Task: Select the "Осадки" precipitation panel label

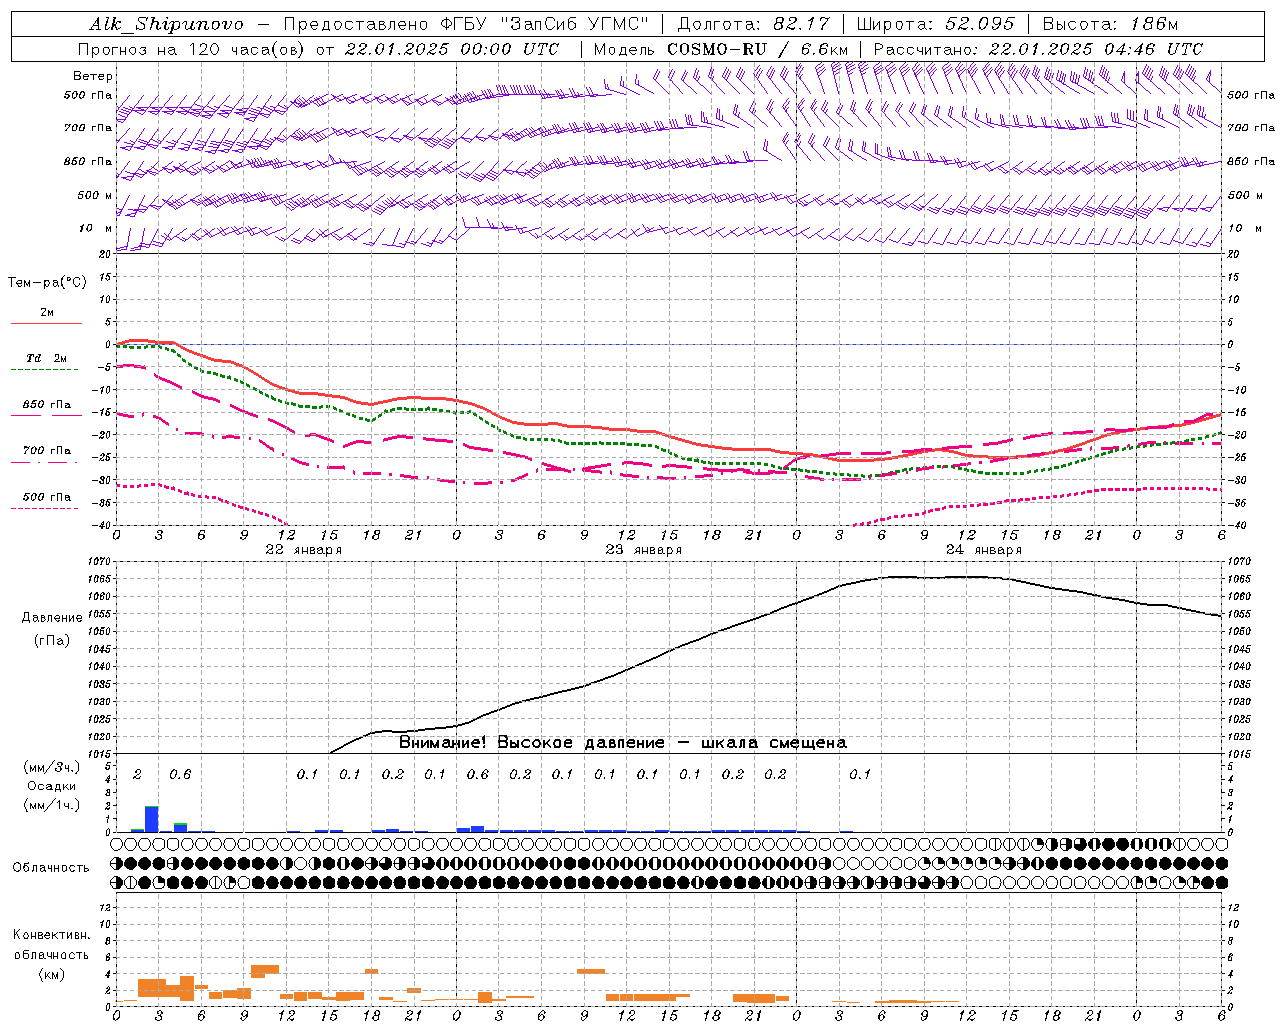Action: coord(51,786)
